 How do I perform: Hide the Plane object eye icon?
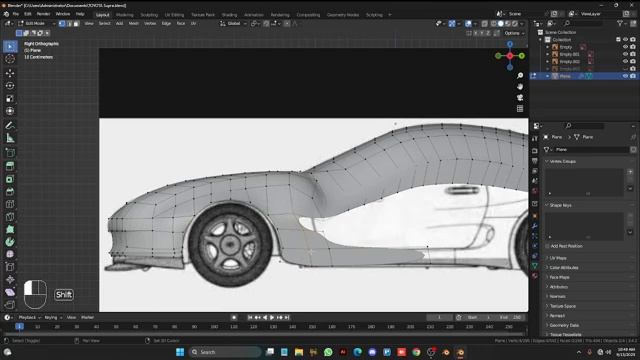click(625, 76)
